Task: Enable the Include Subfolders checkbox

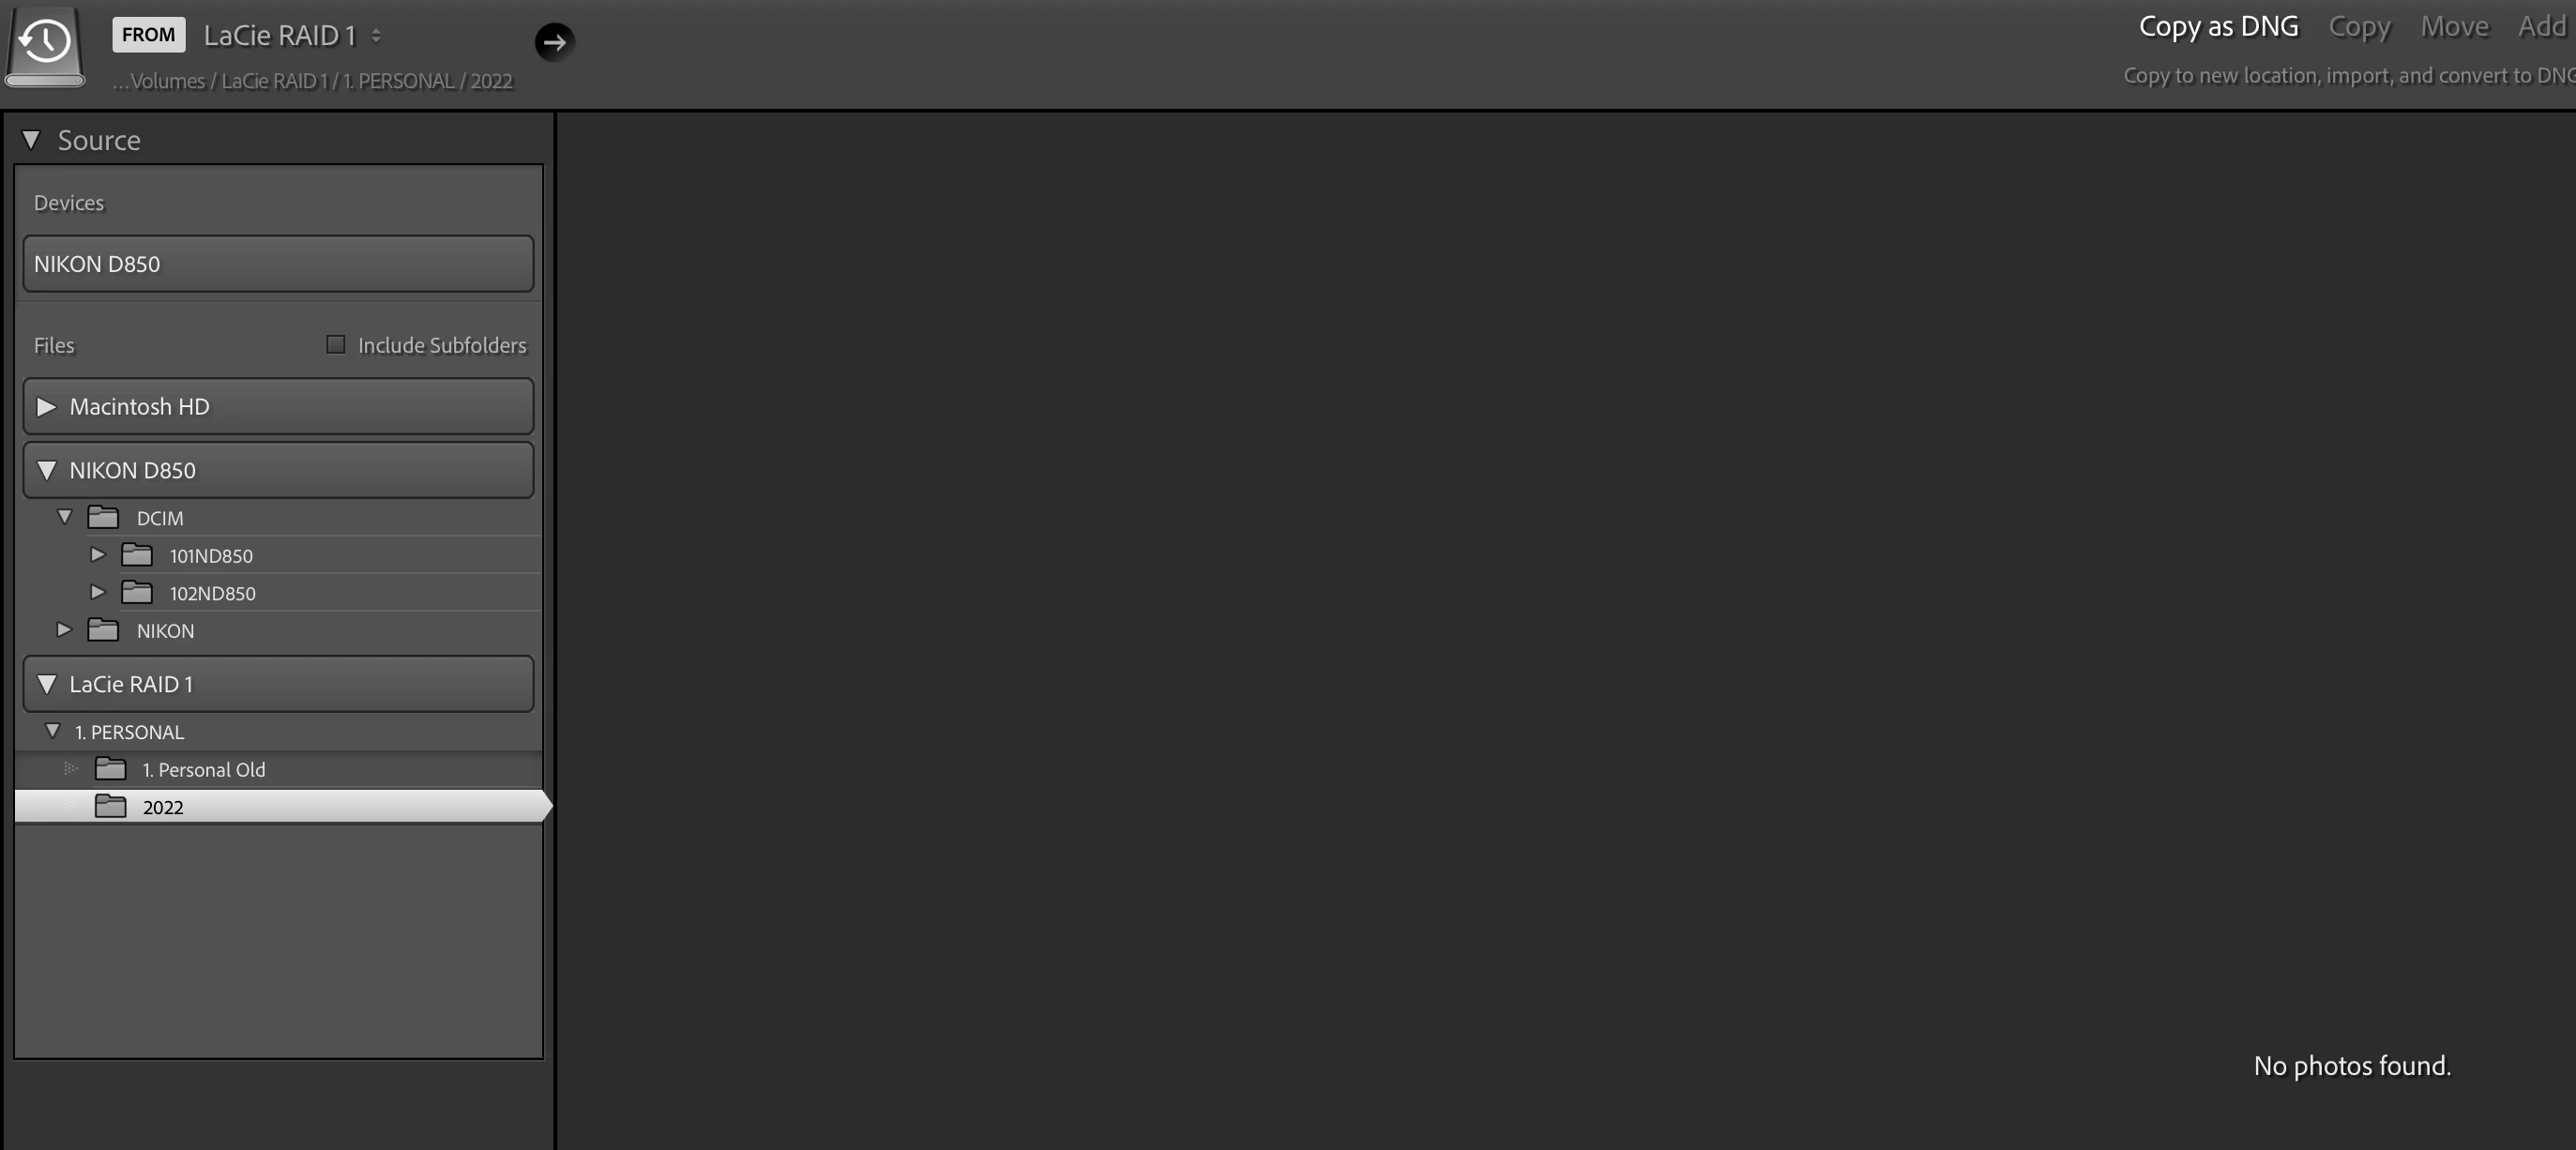Action: (336, 345)
